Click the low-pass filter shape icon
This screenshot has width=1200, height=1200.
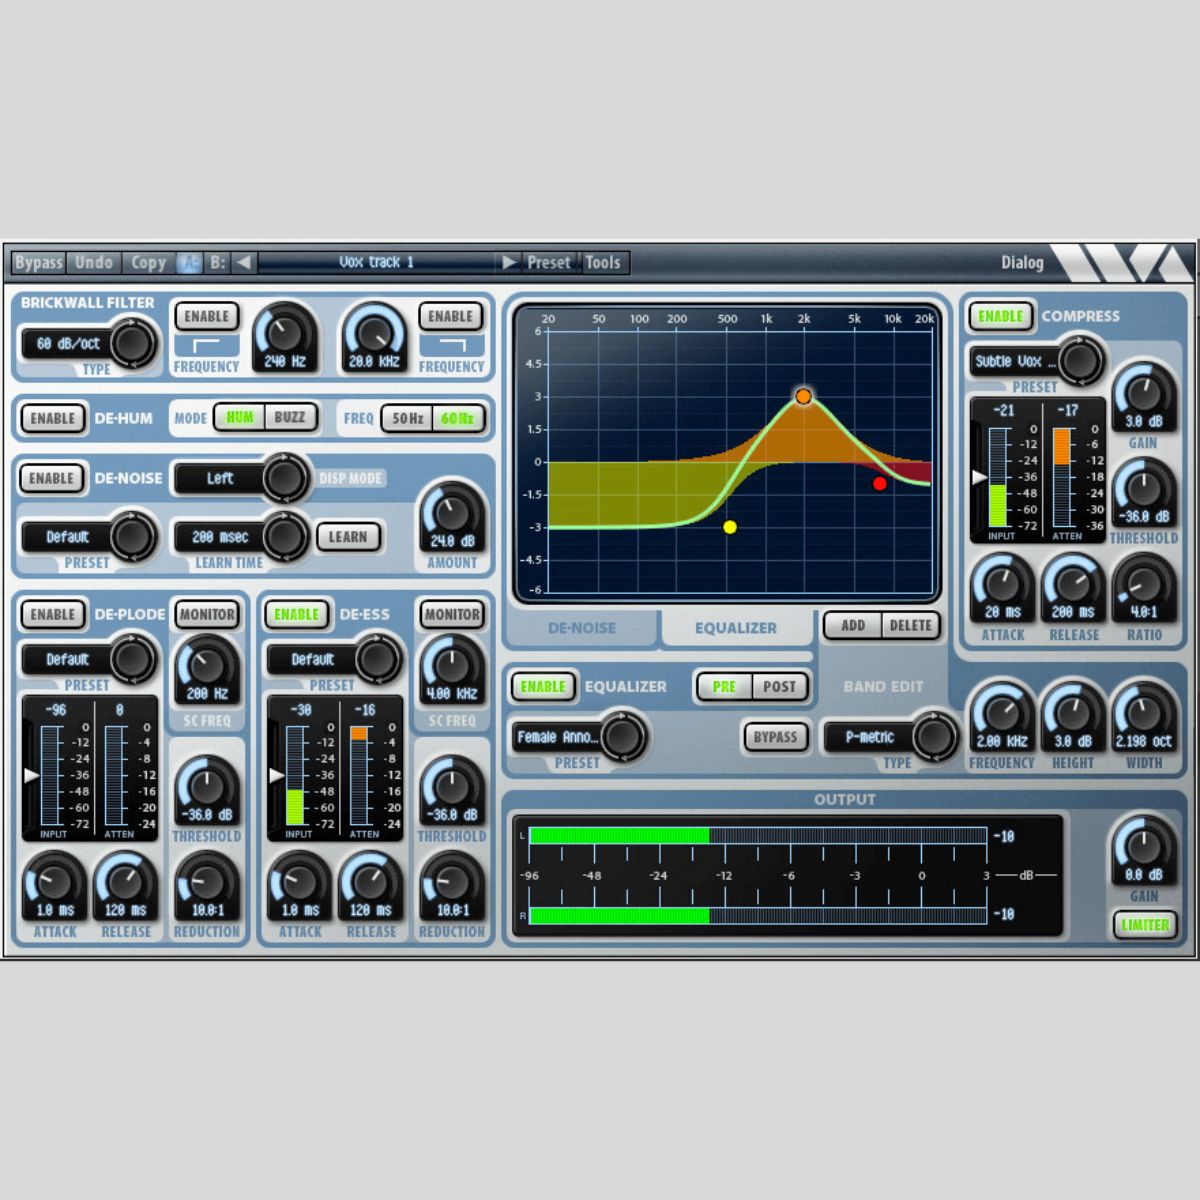point(451,346)
